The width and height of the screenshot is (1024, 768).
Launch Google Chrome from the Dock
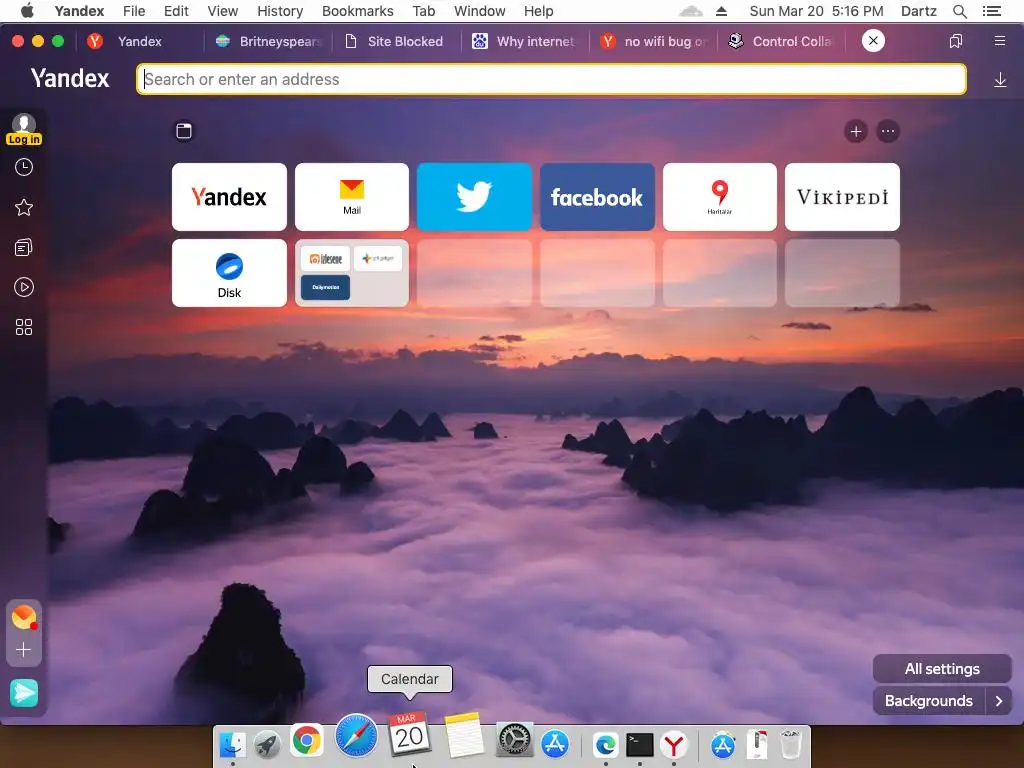(x=306, y=741)
